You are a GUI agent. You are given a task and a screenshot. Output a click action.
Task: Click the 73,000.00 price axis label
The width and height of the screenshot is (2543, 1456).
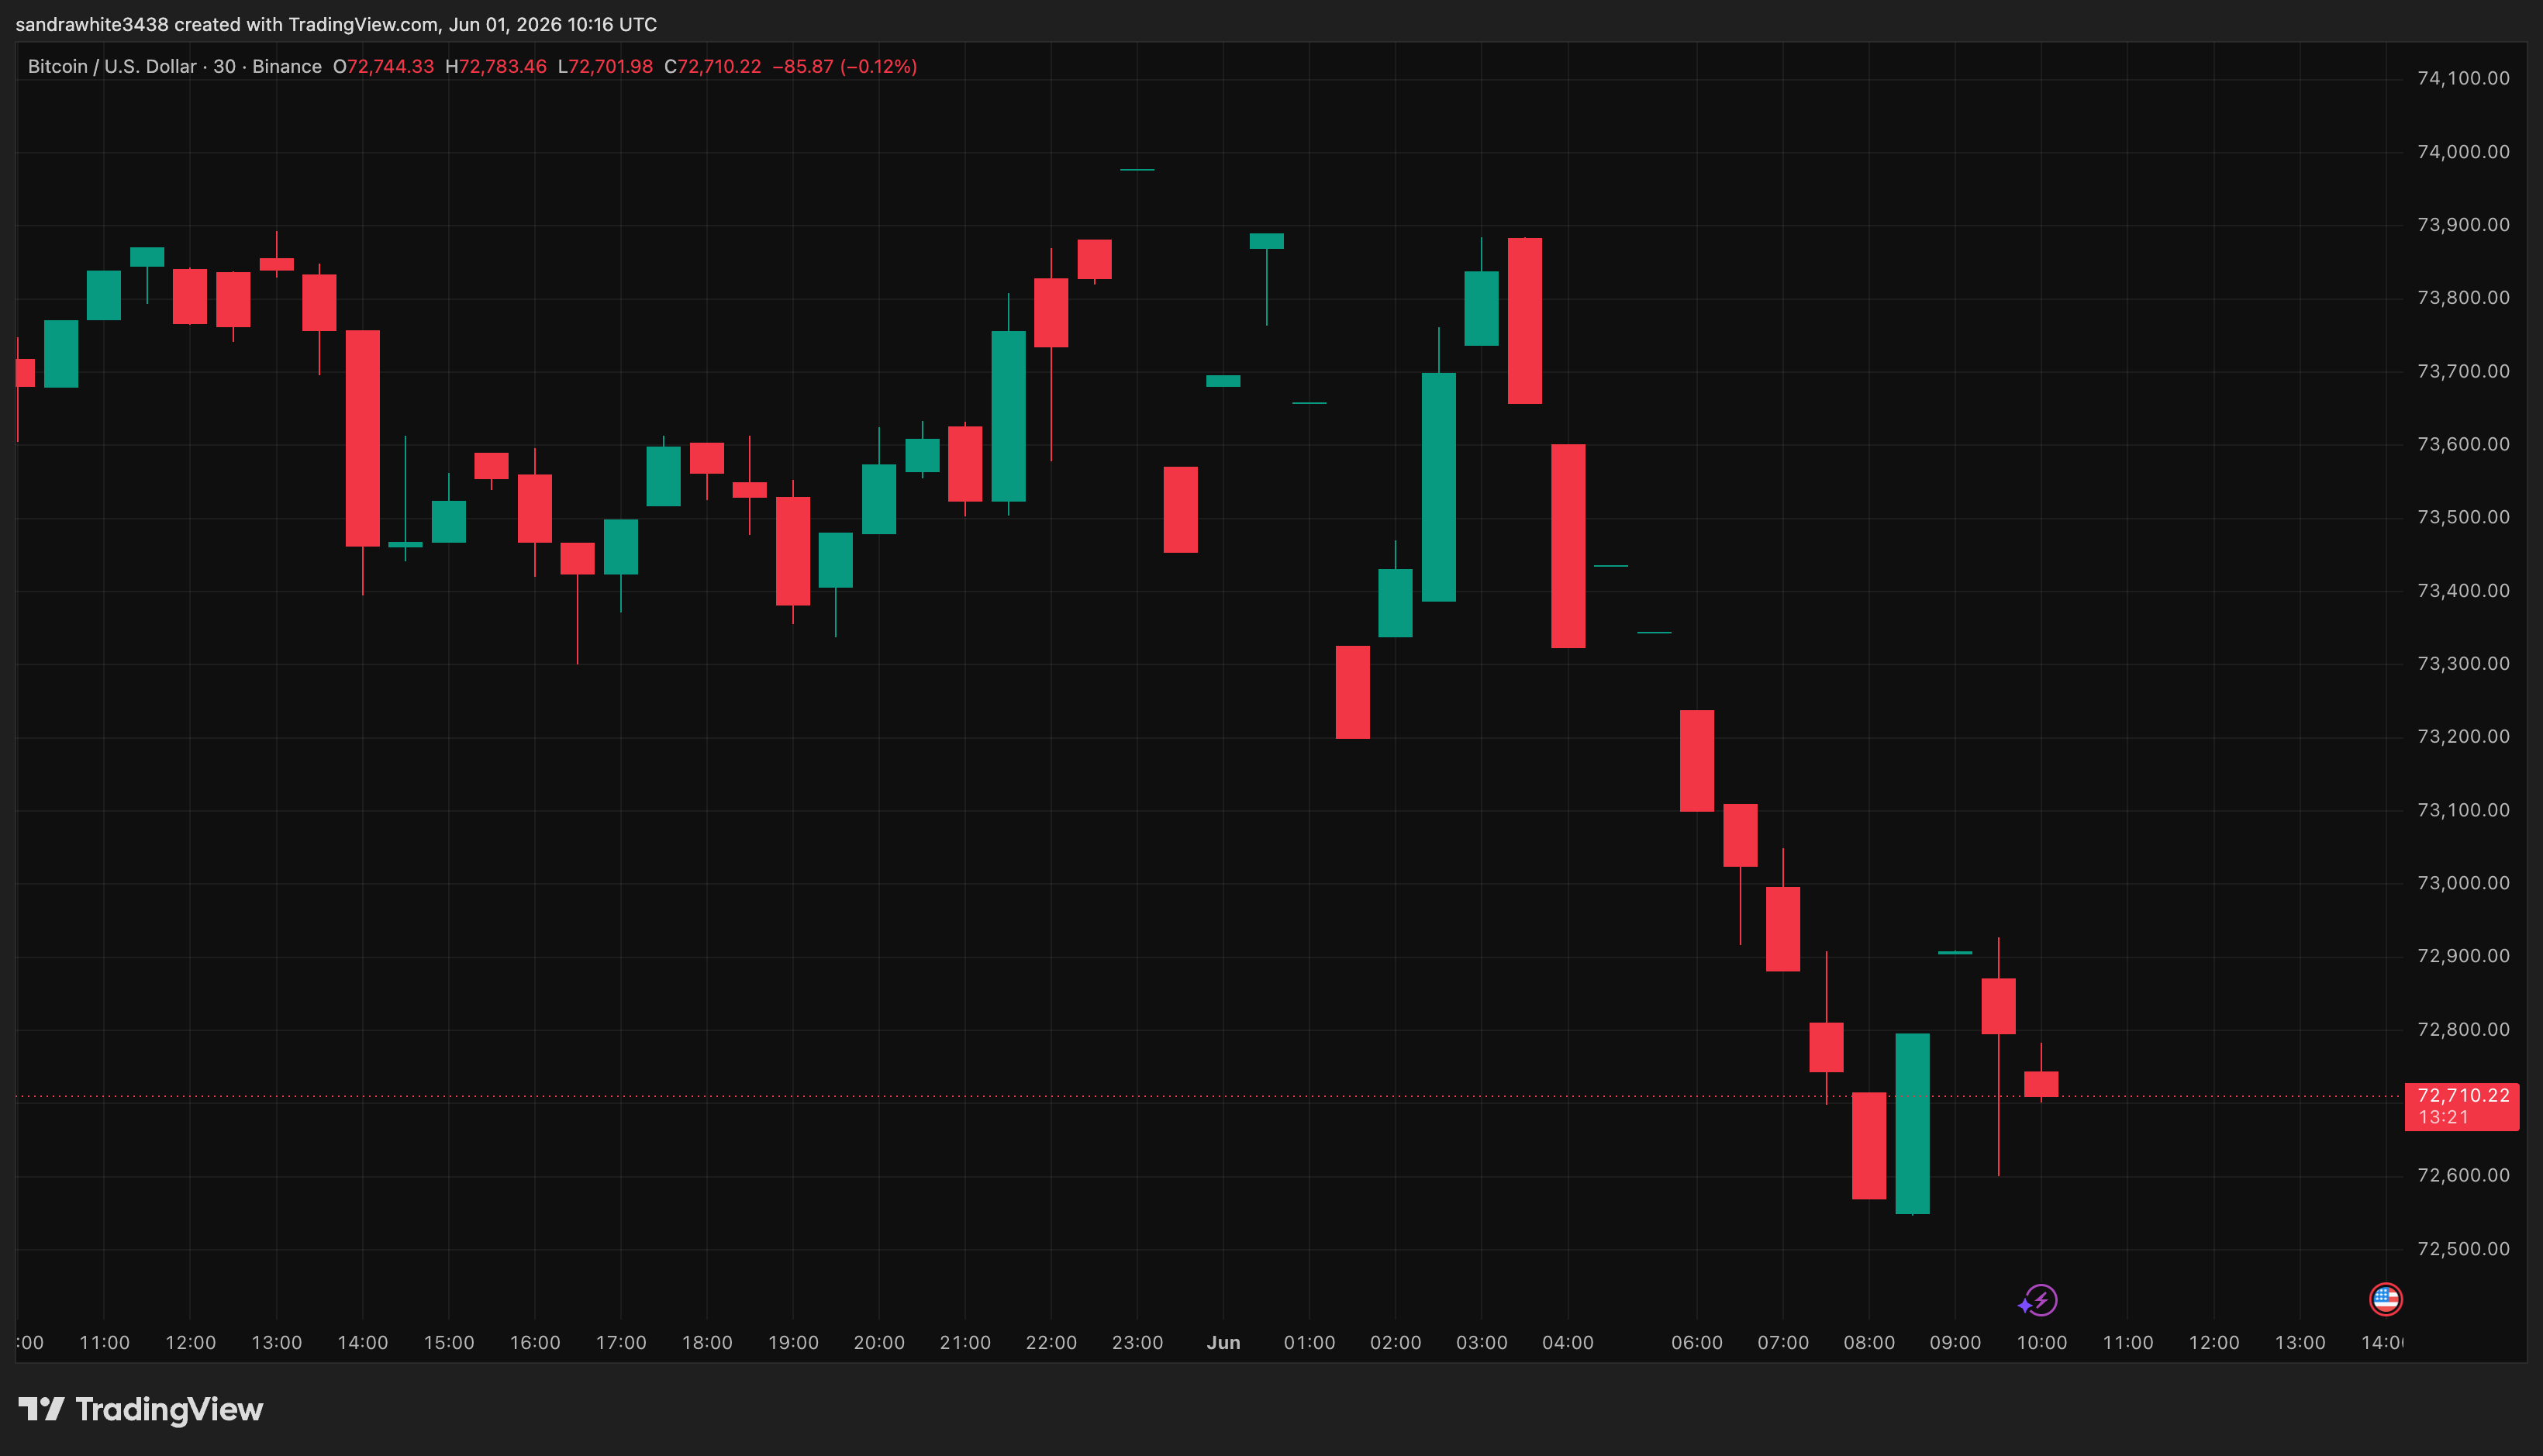[x=2463, y=883]
